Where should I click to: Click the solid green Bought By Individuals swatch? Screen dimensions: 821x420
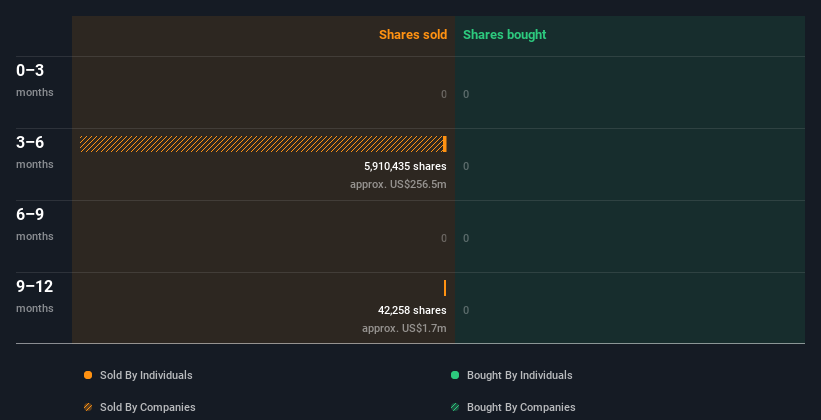pyautogui.click(x=455, y=375)
